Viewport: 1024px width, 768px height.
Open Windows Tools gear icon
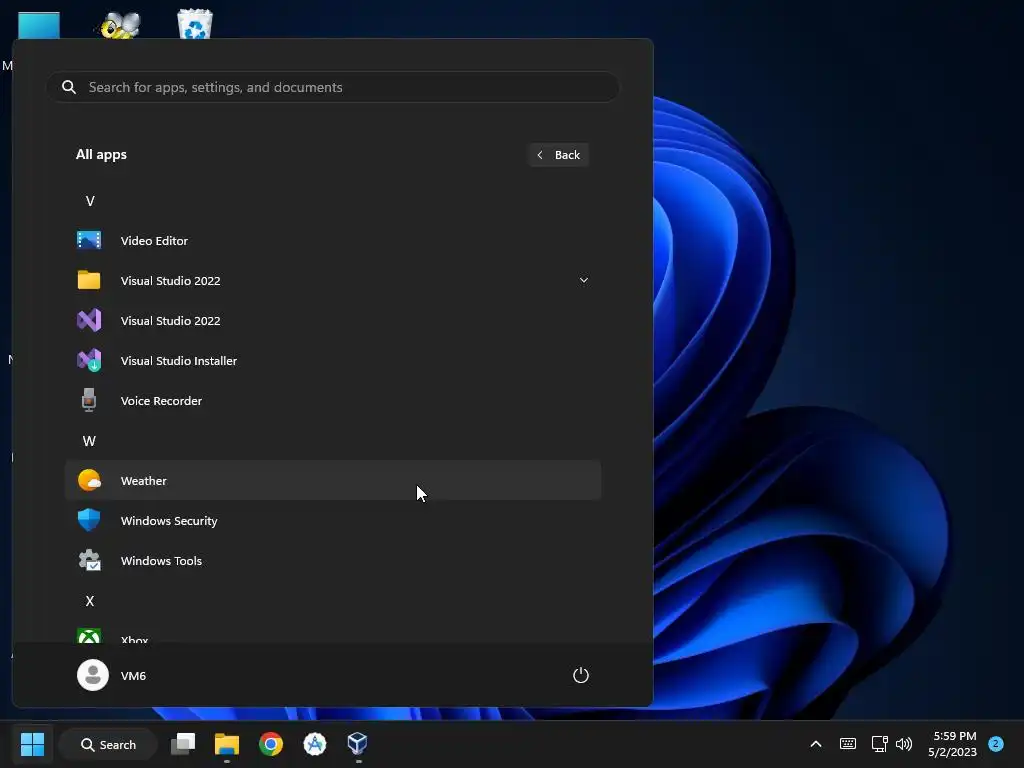click(x=89, y=560)
